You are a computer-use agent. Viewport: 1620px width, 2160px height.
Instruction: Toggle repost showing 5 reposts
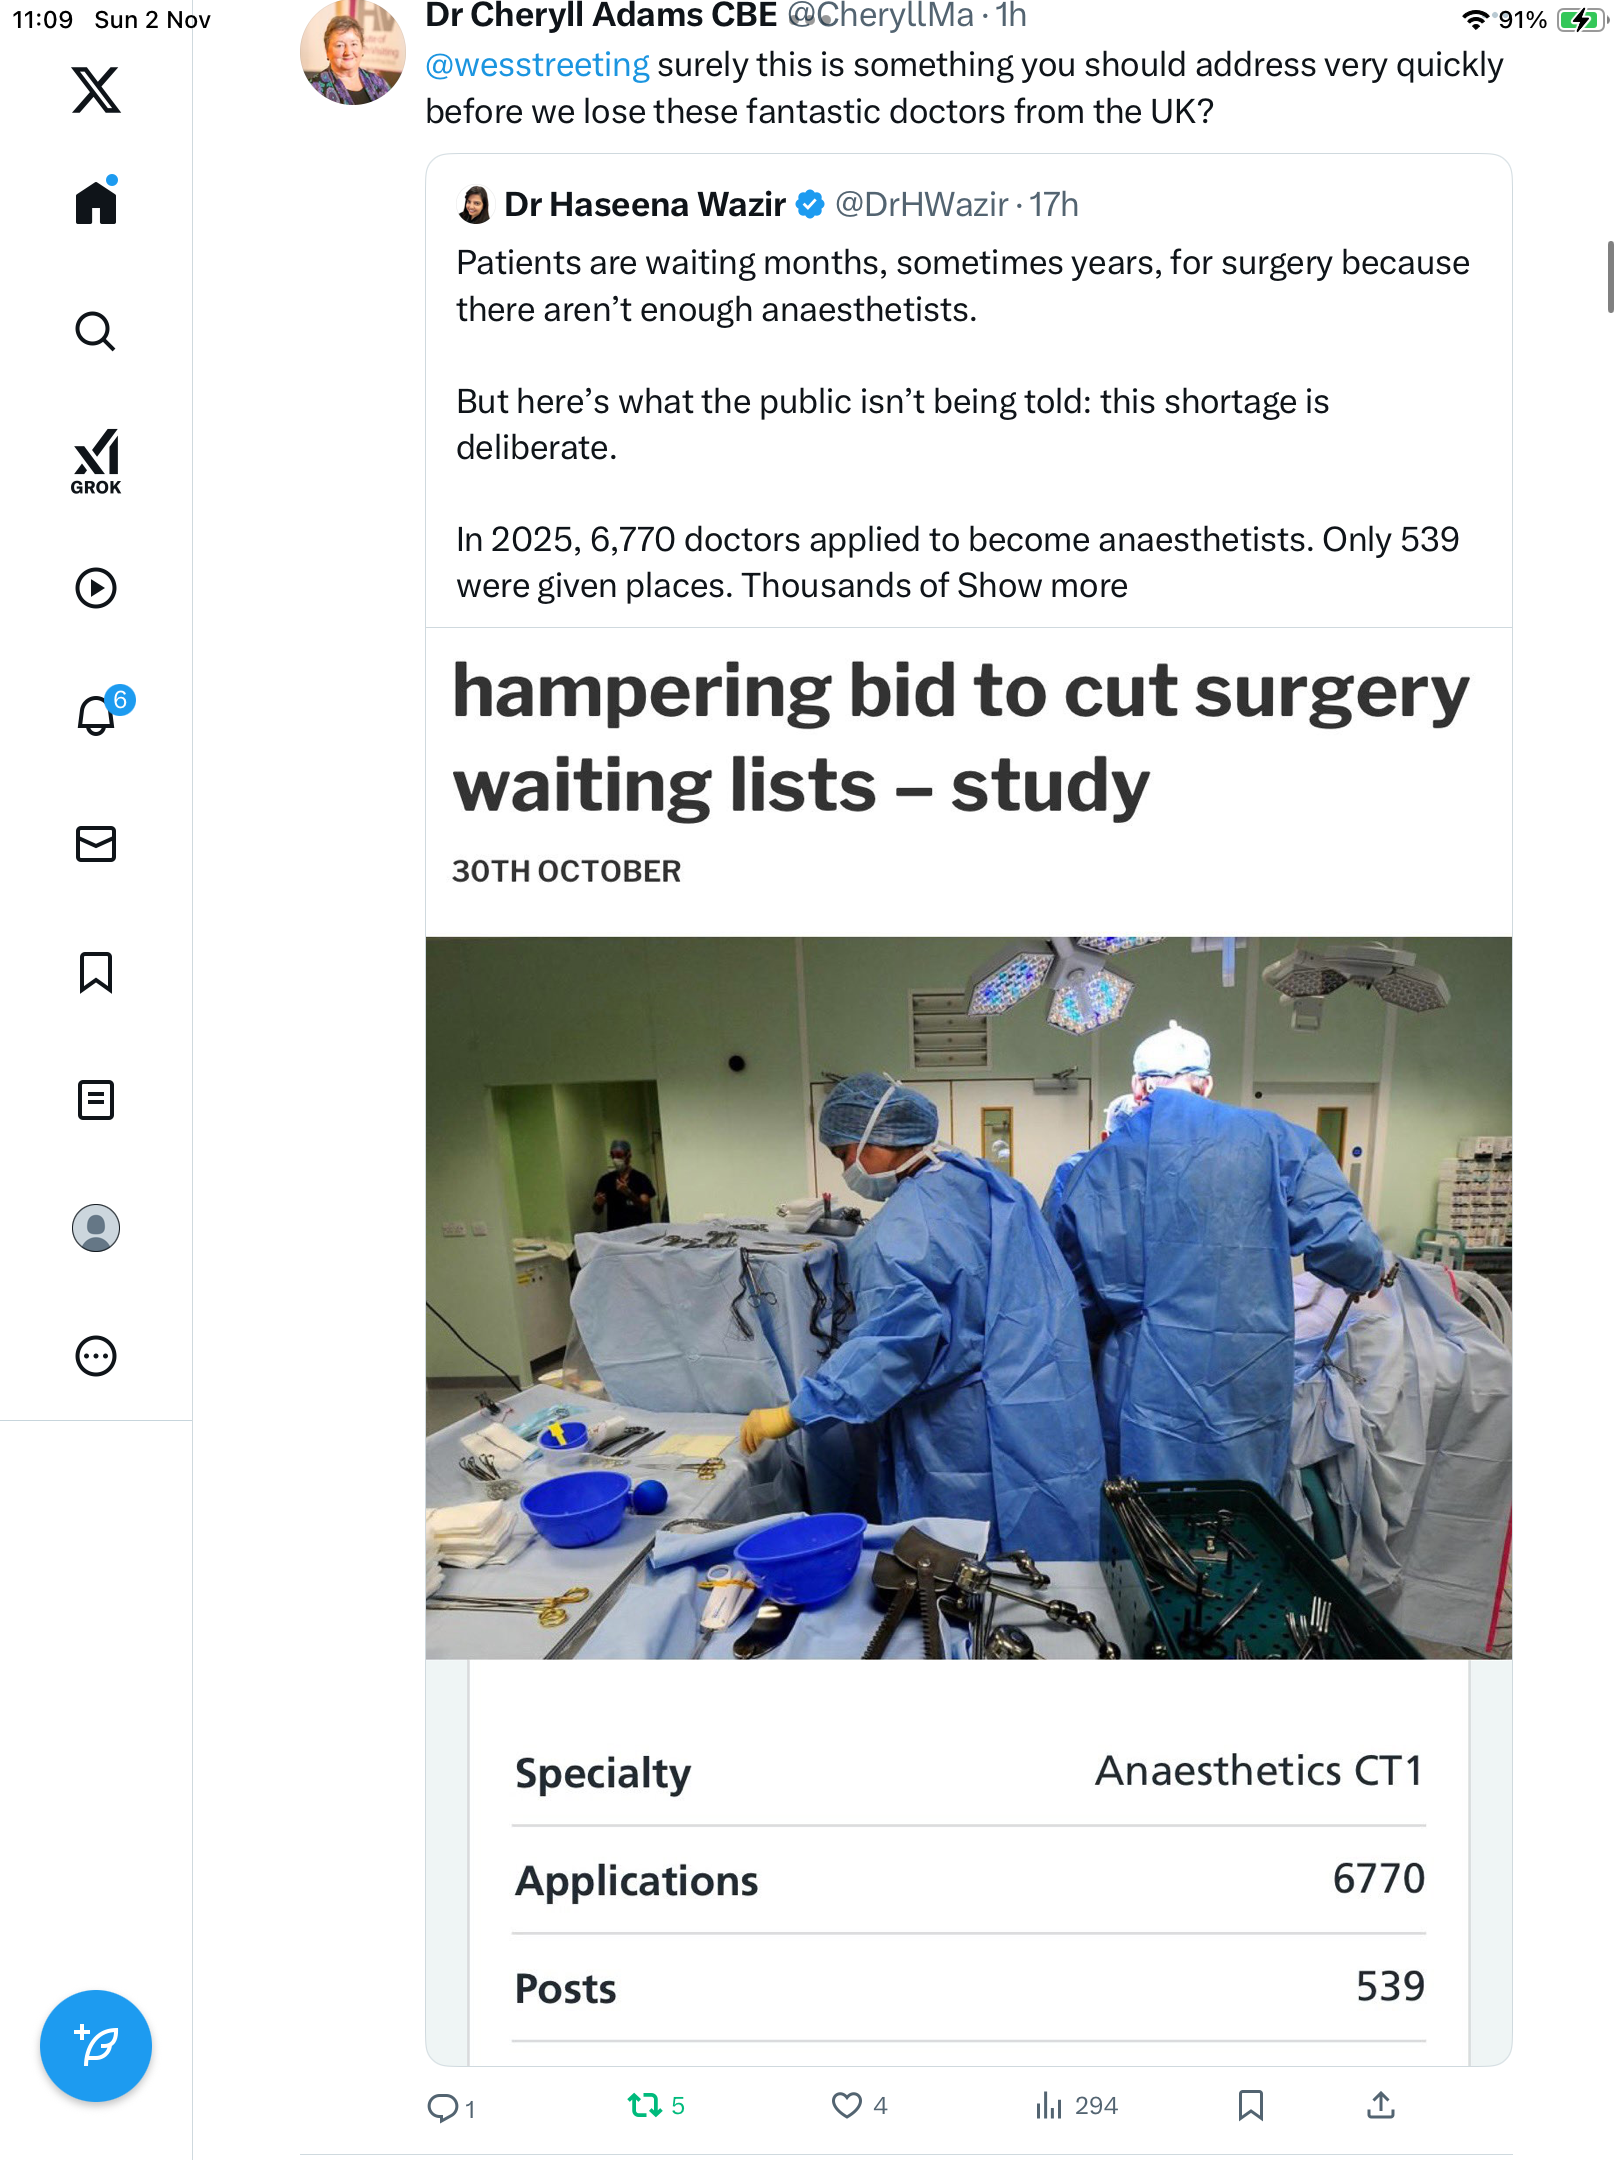tap(656, 2106)
